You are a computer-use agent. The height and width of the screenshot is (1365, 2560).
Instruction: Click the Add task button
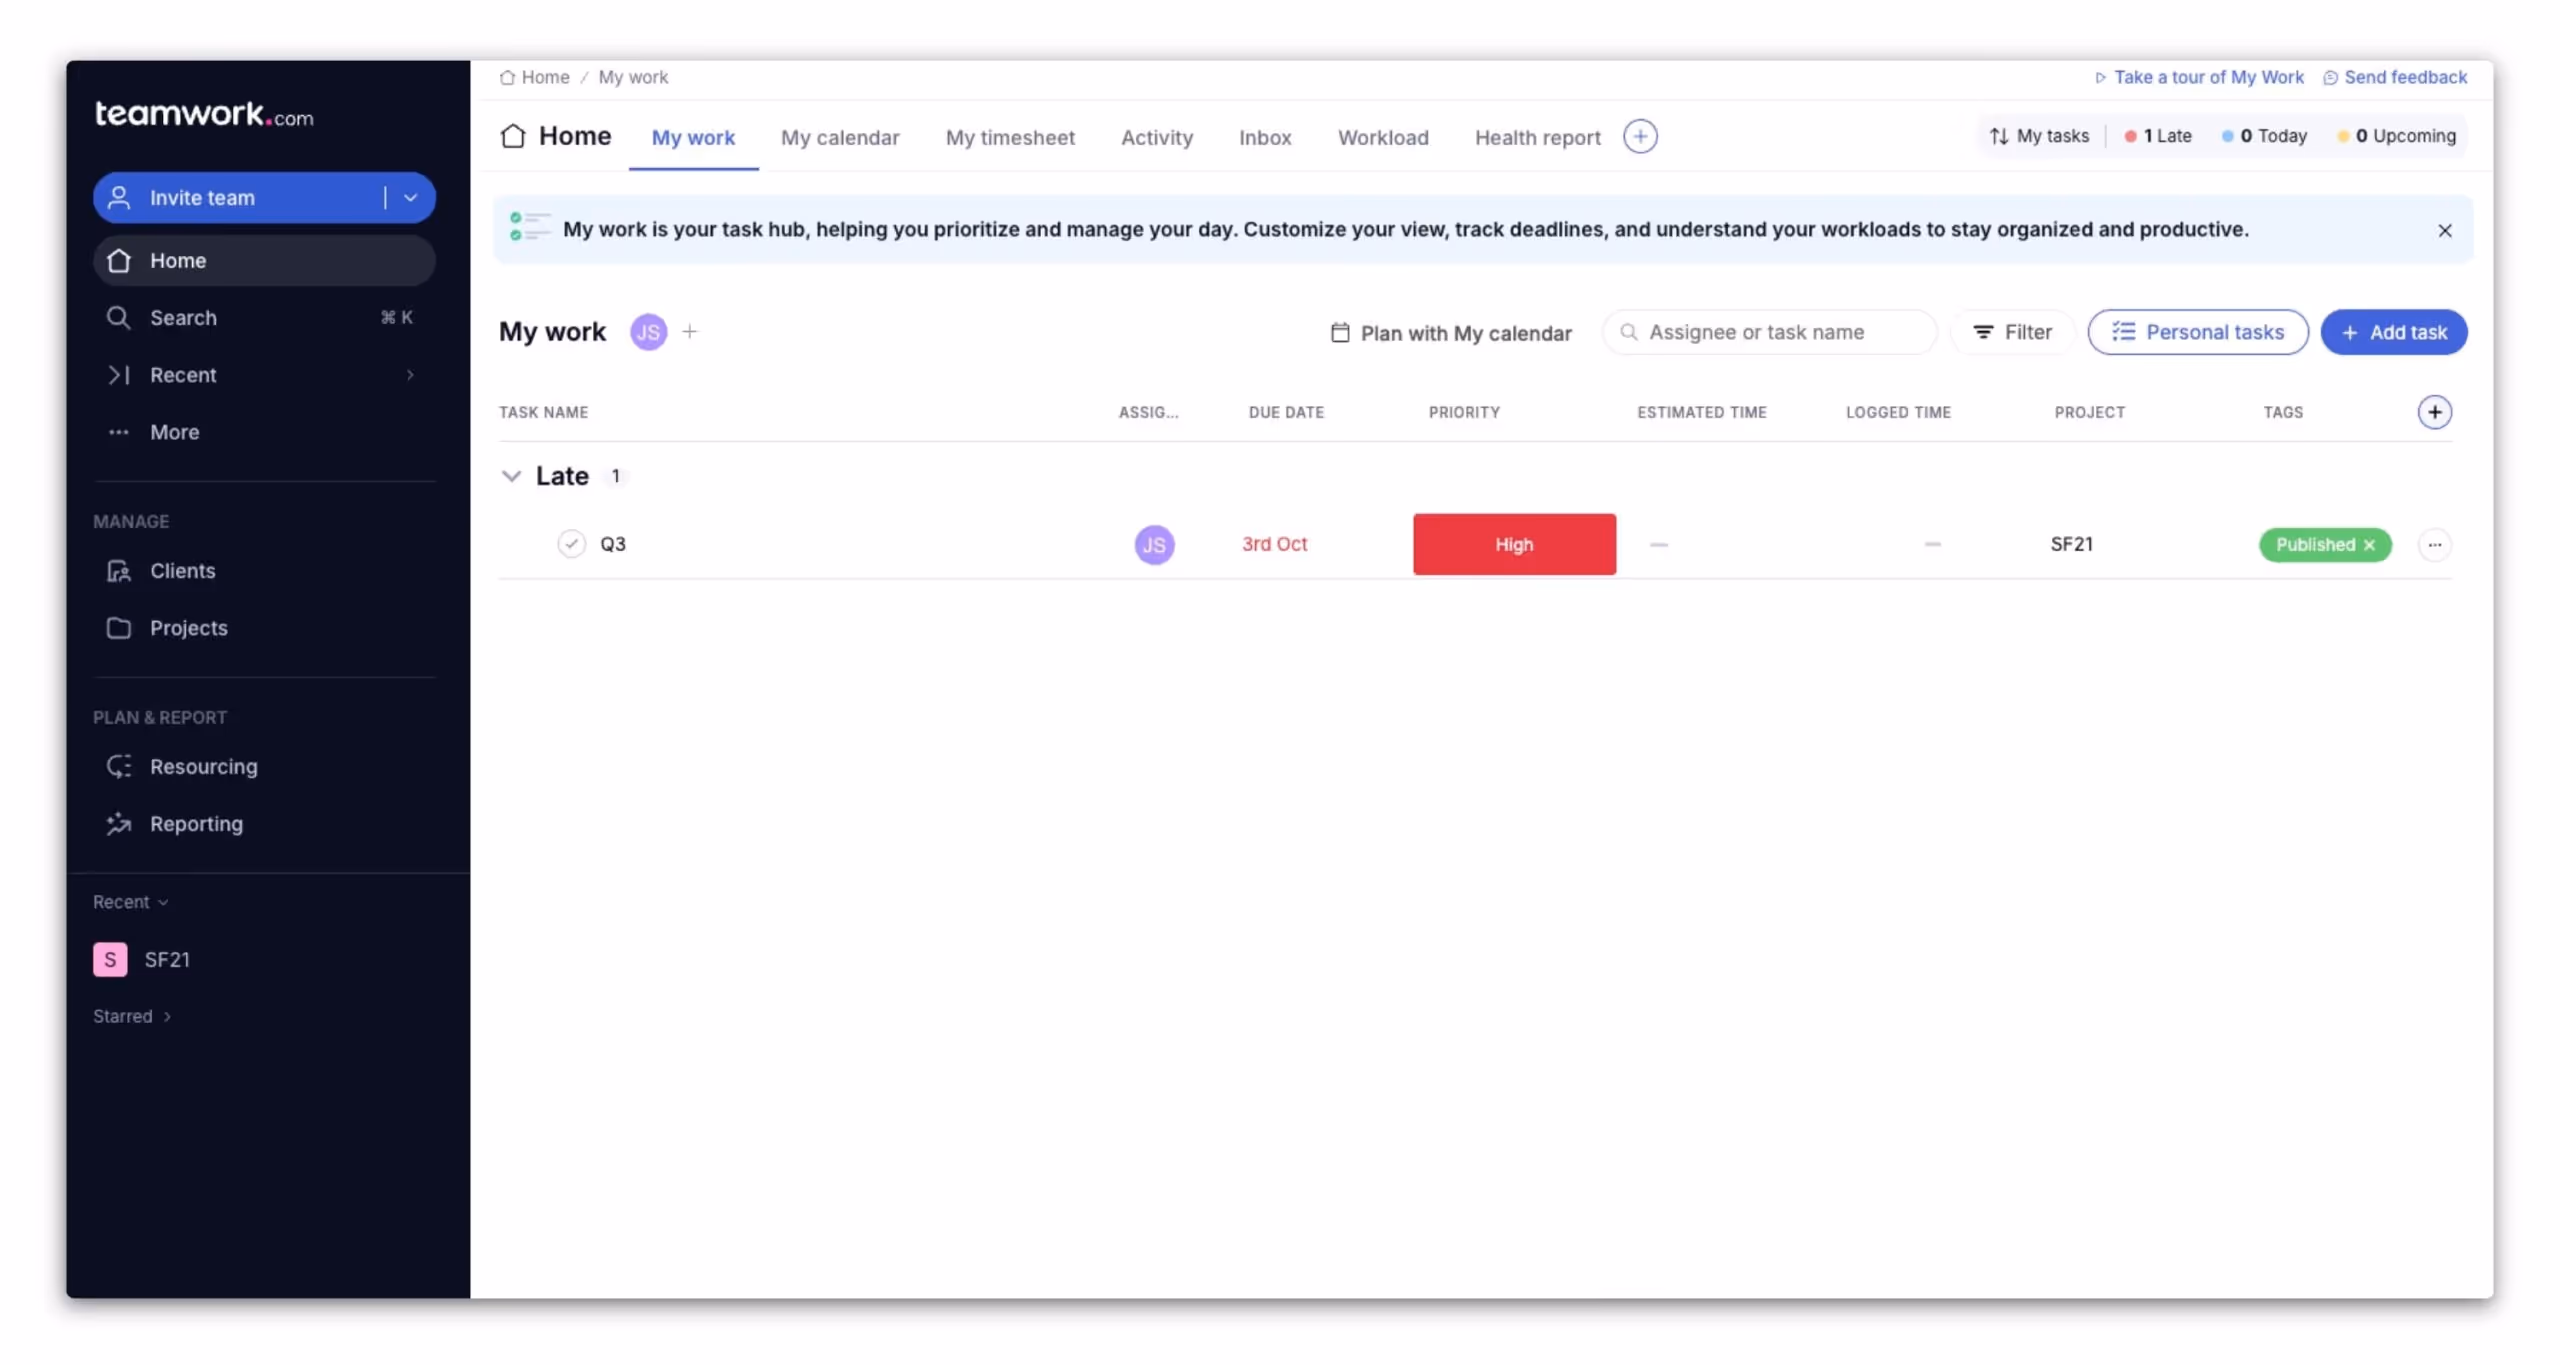pos(2393,332)
